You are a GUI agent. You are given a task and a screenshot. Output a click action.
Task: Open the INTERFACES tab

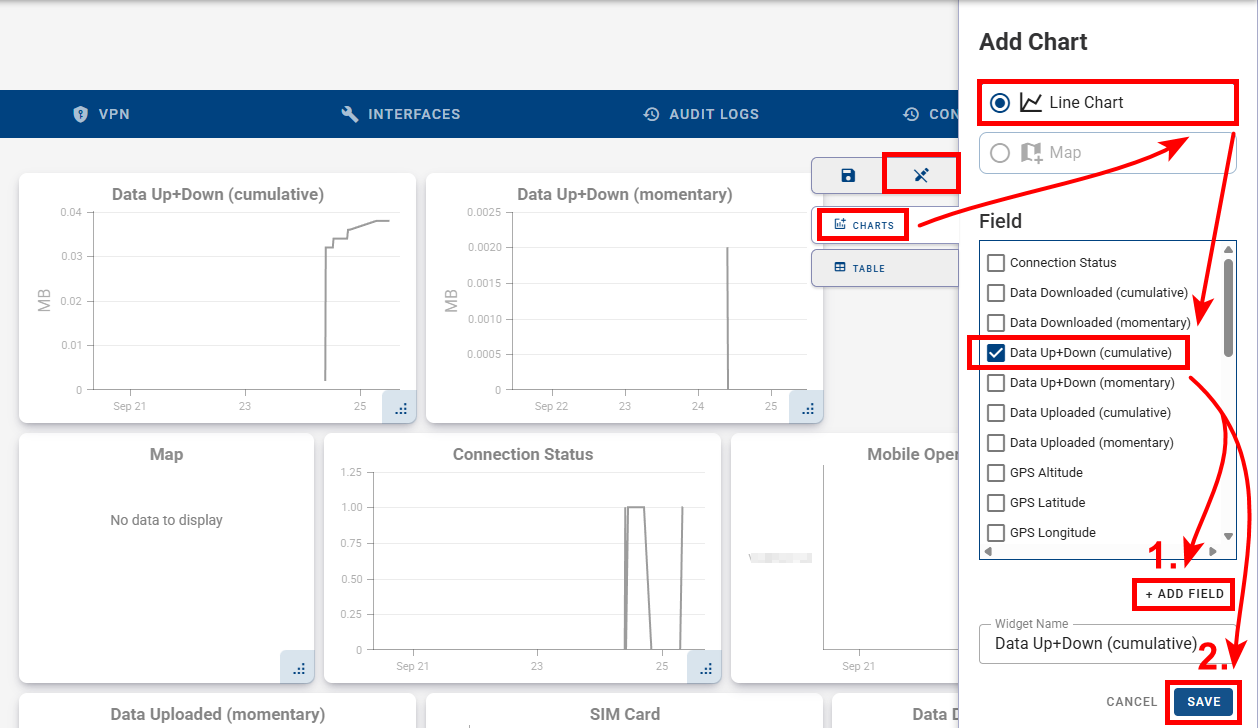click(400, 114)
